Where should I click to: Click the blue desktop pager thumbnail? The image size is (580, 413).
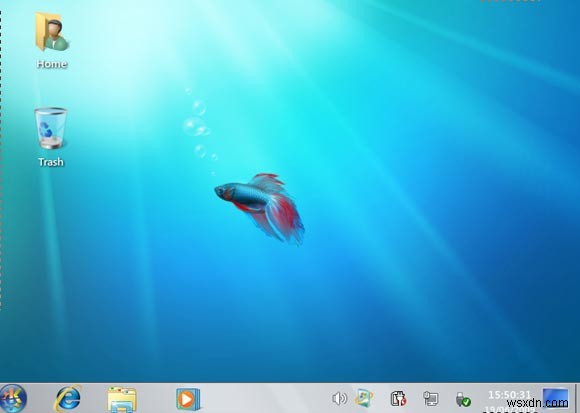tap(556, 398)
